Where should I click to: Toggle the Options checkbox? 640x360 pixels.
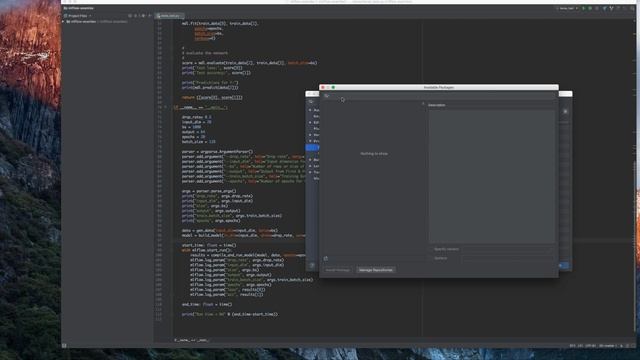tap(431, 258)
